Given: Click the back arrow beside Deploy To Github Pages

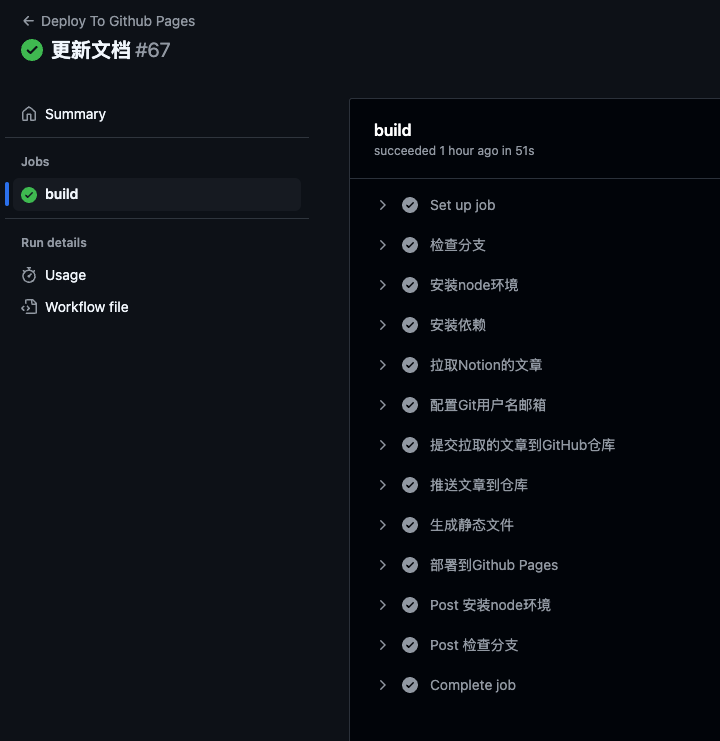Looking at the screenshot, I should (x=28, y=21).
